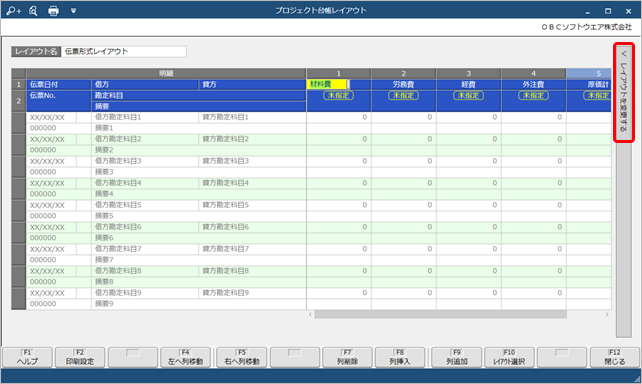Viewport: 642px width, 384px height.
Task: Click the zoom-in magnifier icon in title bar
Action: pyautogui.click(x=14, y=11)
